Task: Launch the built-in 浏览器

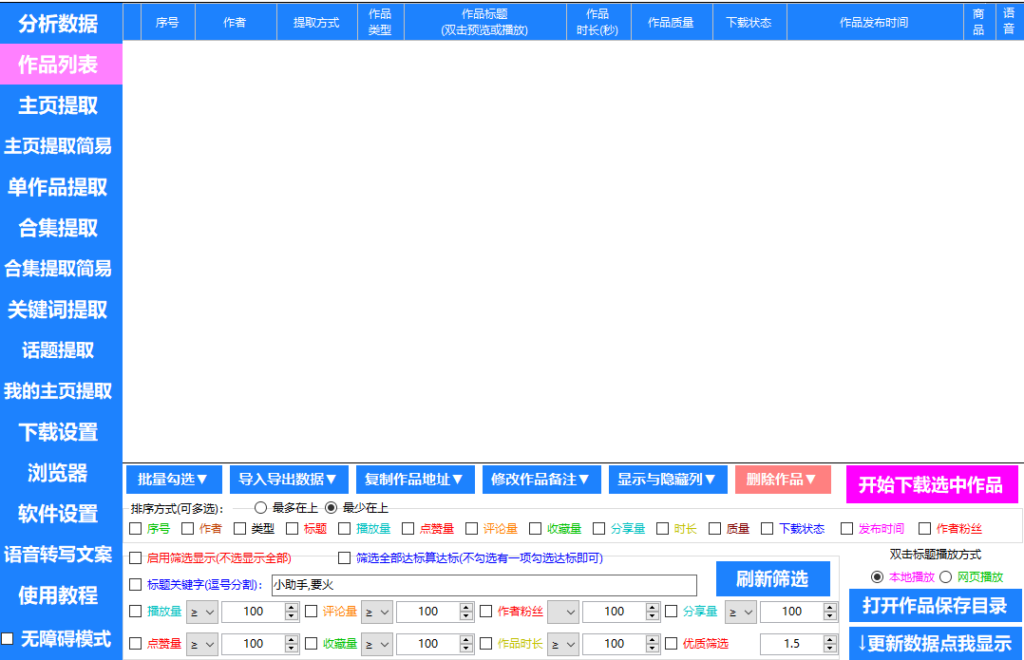Action: [60, 473]
